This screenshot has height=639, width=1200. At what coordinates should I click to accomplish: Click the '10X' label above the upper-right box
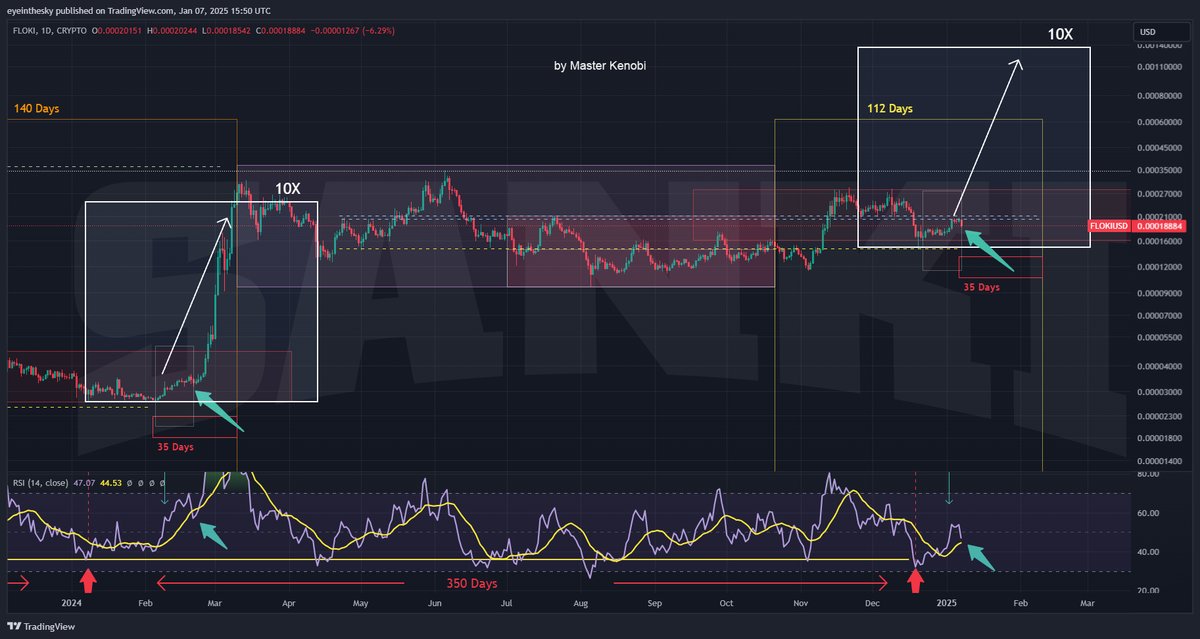[1060, 34]
